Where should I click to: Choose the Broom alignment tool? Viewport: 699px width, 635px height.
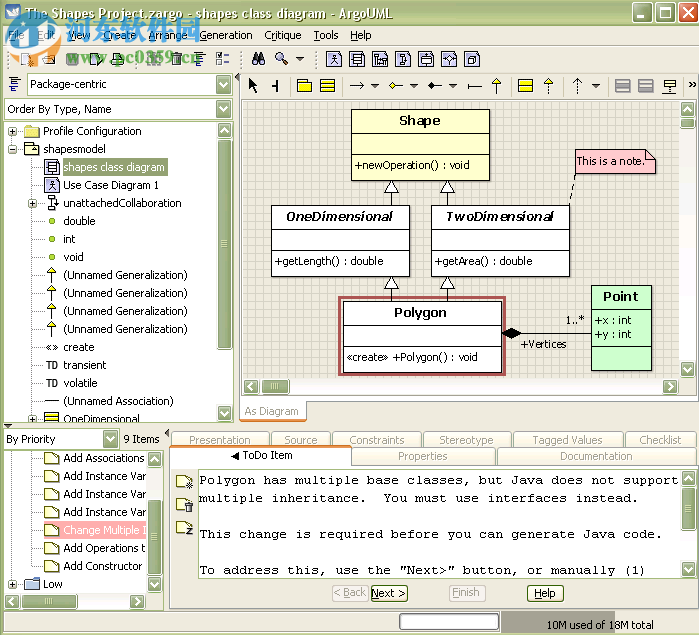[x=275, y=86]
